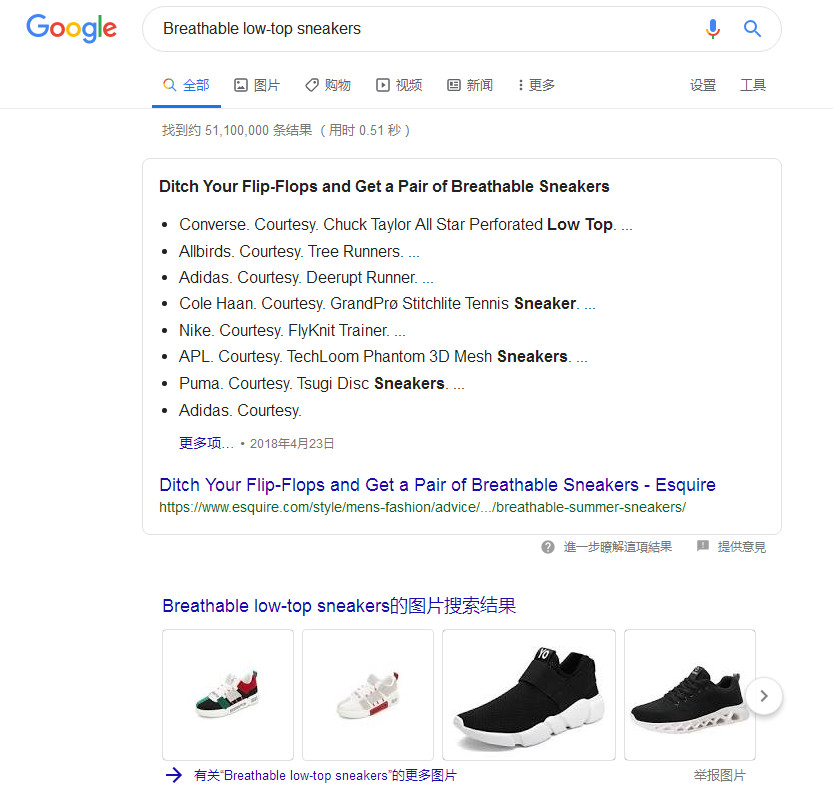The width and height of the screenshot is (833, 789).
Task: Click the voice search microphone icon
Action: (712, 29)
